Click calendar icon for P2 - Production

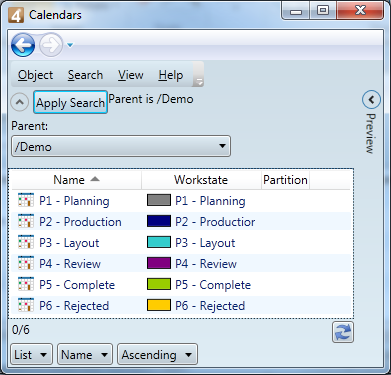pyautogui.click(x=26, y=221)
